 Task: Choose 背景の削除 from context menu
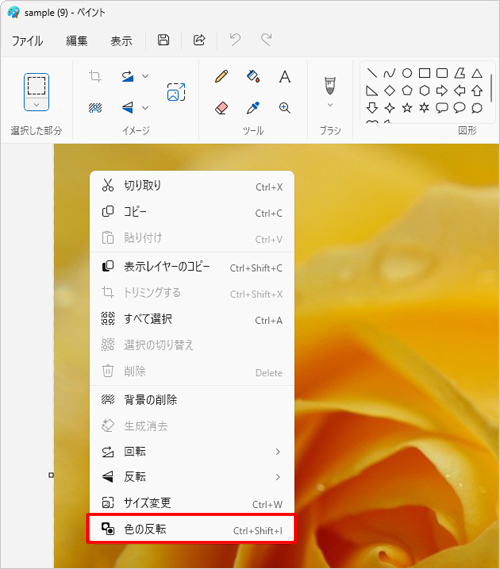[192, 400]
